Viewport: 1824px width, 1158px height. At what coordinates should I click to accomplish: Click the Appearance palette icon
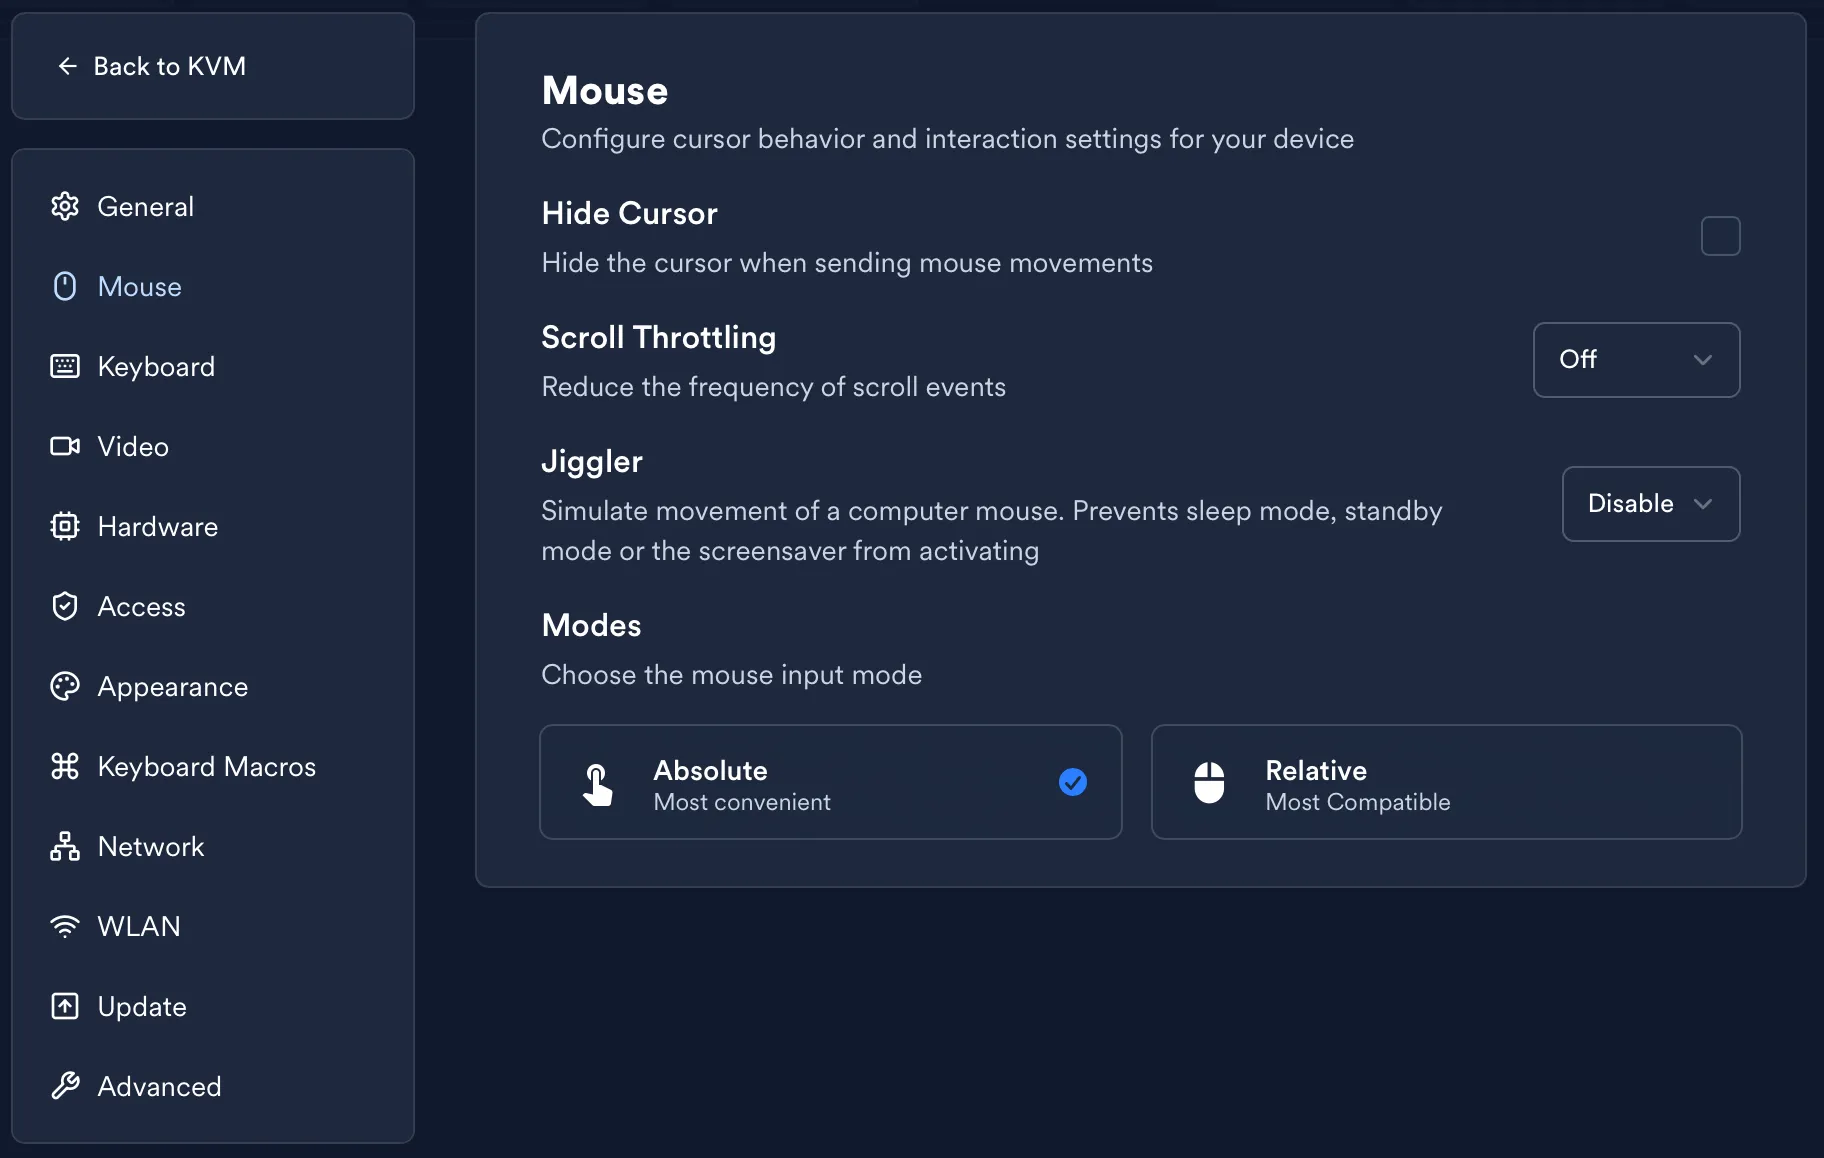(x=65, y=687)
